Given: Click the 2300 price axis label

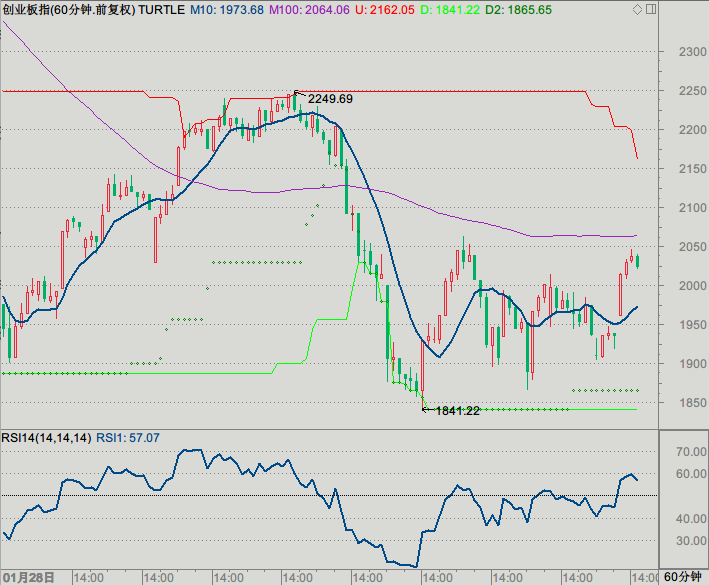Looking at the screenshot, I should click(x=692, y=52).
